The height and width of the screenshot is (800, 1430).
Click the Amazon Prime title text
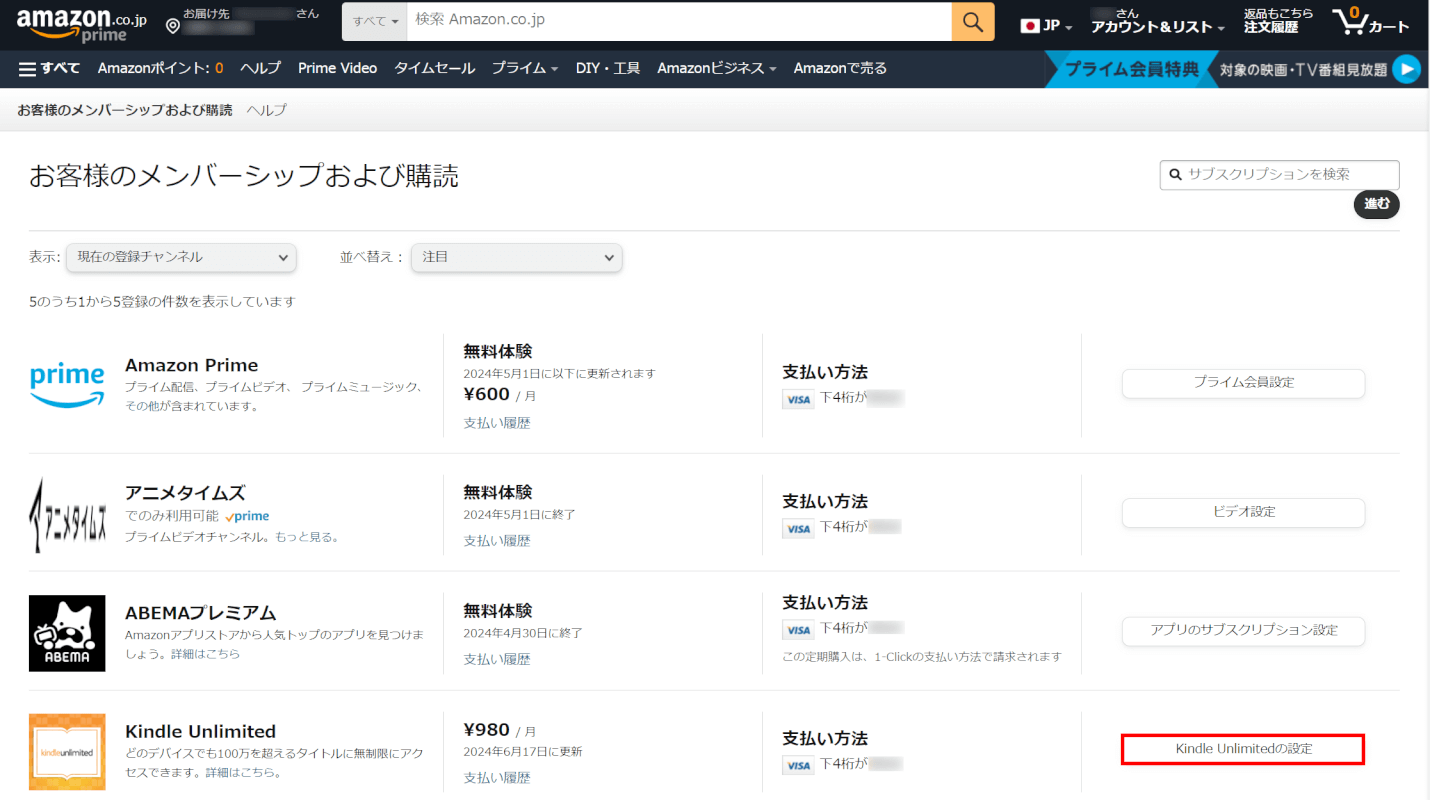tap(192, 365)
